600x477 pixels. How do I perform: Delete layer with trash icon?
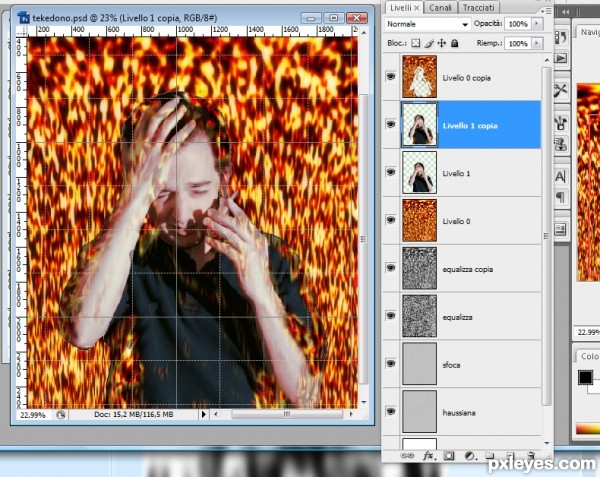tap(531, 456)
